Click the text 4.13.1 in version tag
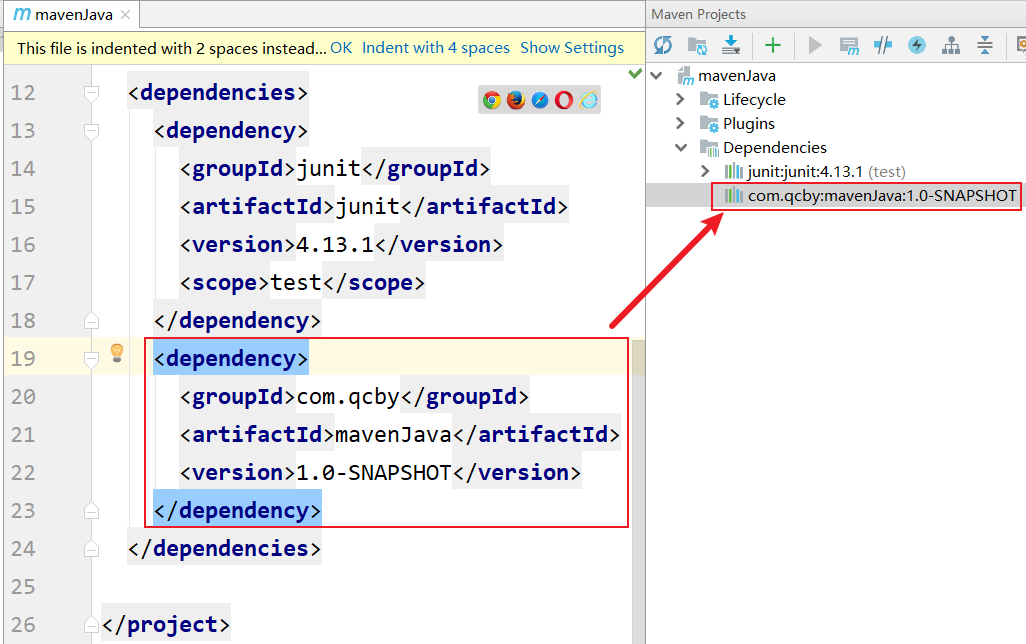The height and width of the screenshot is (644, 1026). pyautogui.click(x=335, y=245)
